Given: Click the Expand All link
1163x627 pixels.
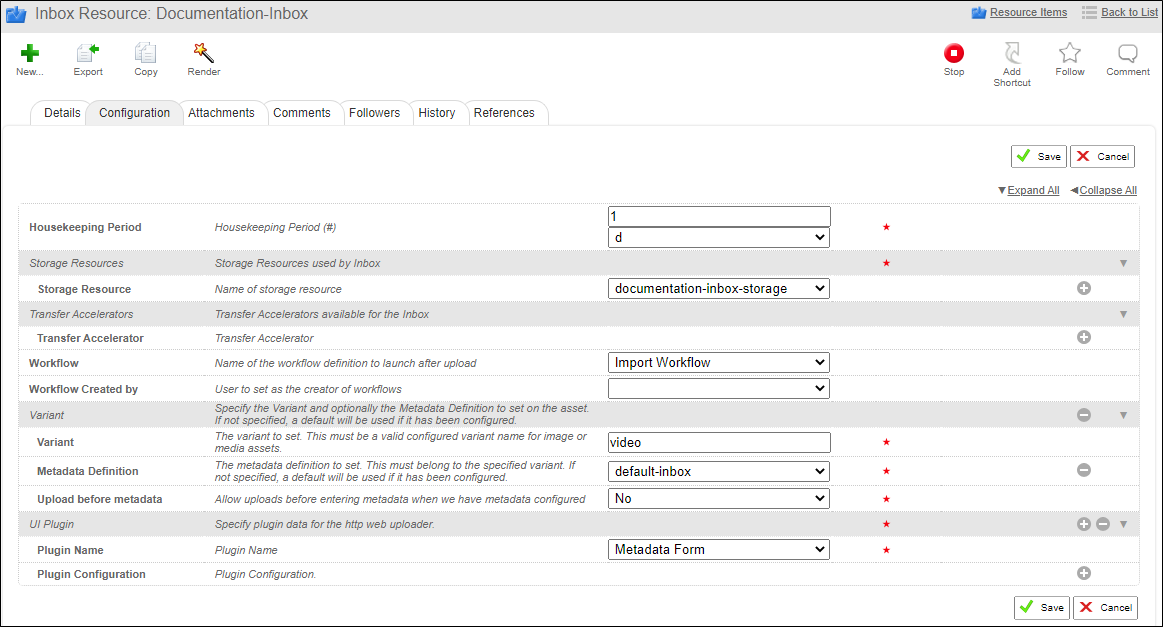Looking at the screenshot, I should 1033,190.
